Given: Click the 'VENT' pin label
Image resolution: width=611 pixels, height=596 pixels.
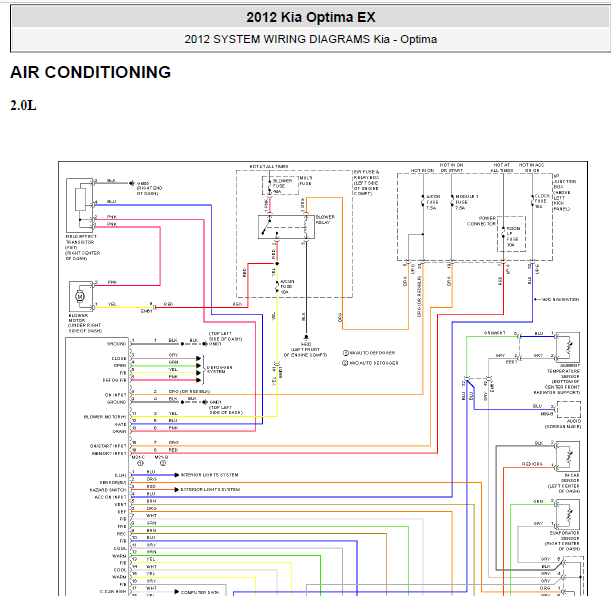Looking at the screenshot, I should 120,504.
